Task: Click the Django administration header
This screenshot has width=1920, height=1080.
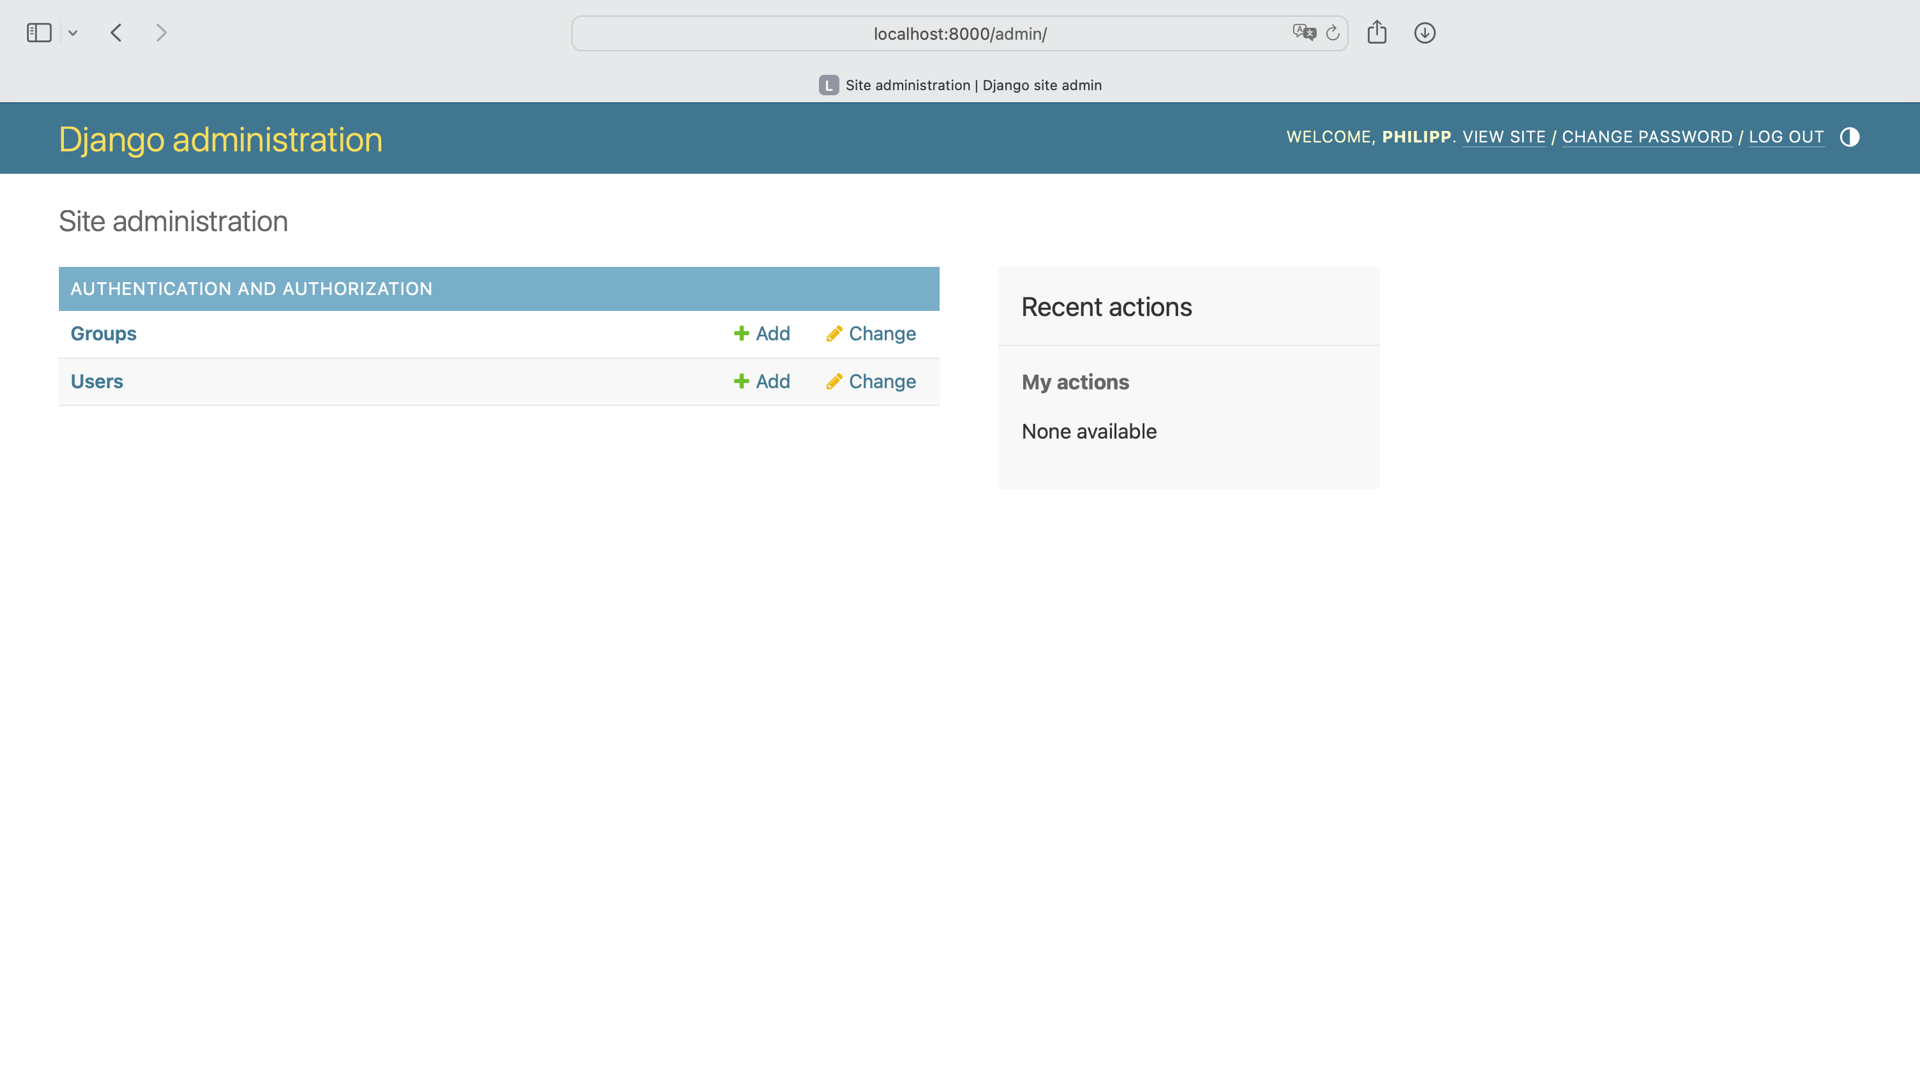Action: [220, 139]
